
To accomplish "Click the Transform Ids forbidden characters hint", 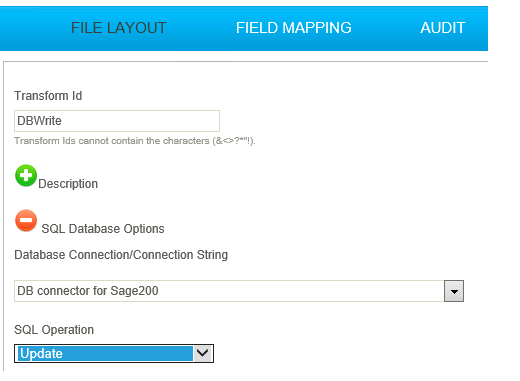I will coord(135,141).
